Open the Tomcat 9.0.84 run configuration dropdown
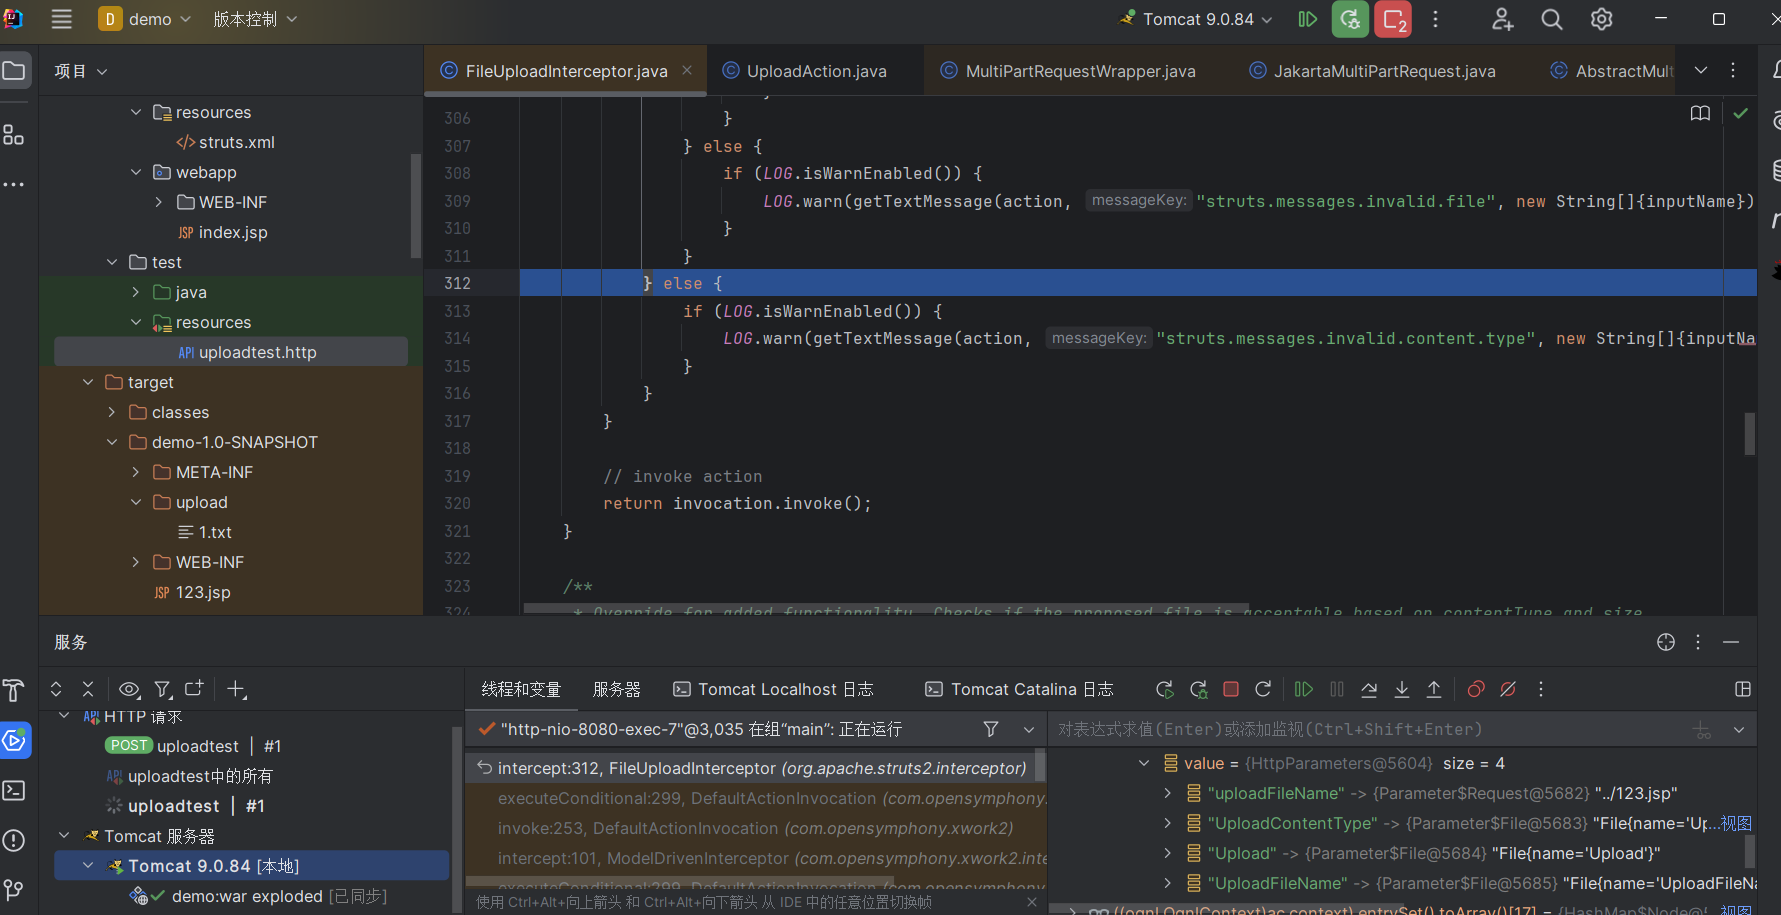 [1196, 19]
